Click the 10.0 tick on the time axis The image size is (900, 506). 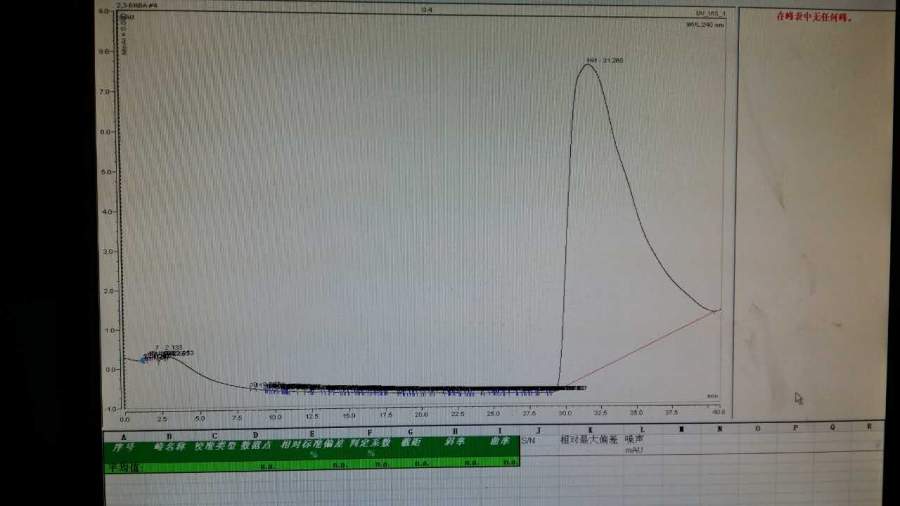[x=275, y=417]
